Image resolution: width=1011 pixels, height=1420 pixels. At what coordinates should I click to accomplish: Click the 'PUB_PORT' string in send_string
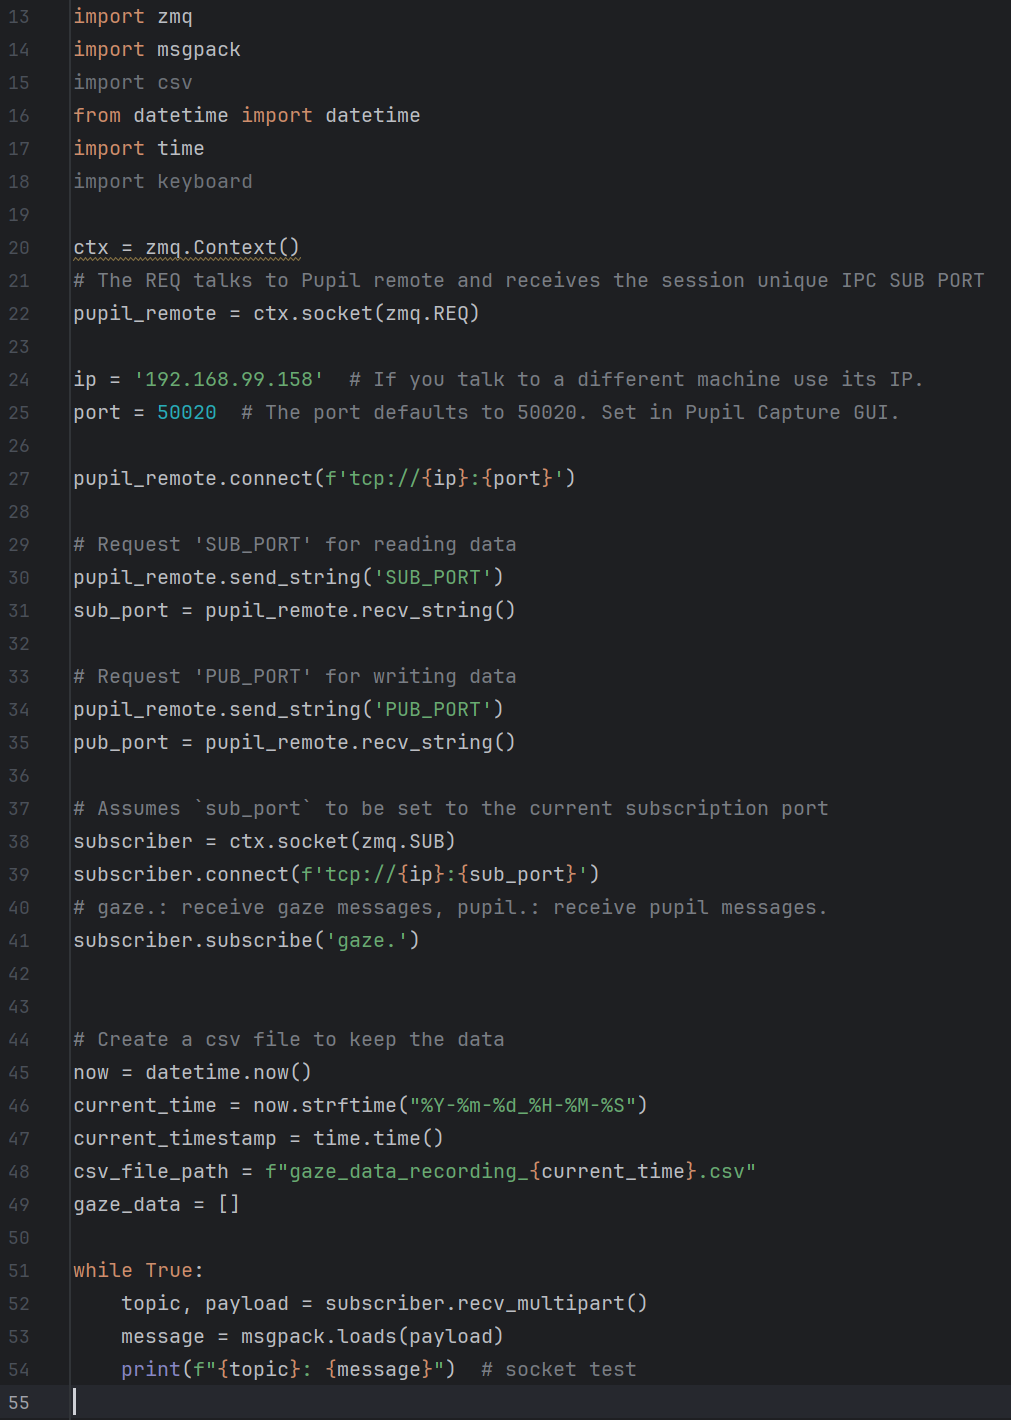coord(433,710)
